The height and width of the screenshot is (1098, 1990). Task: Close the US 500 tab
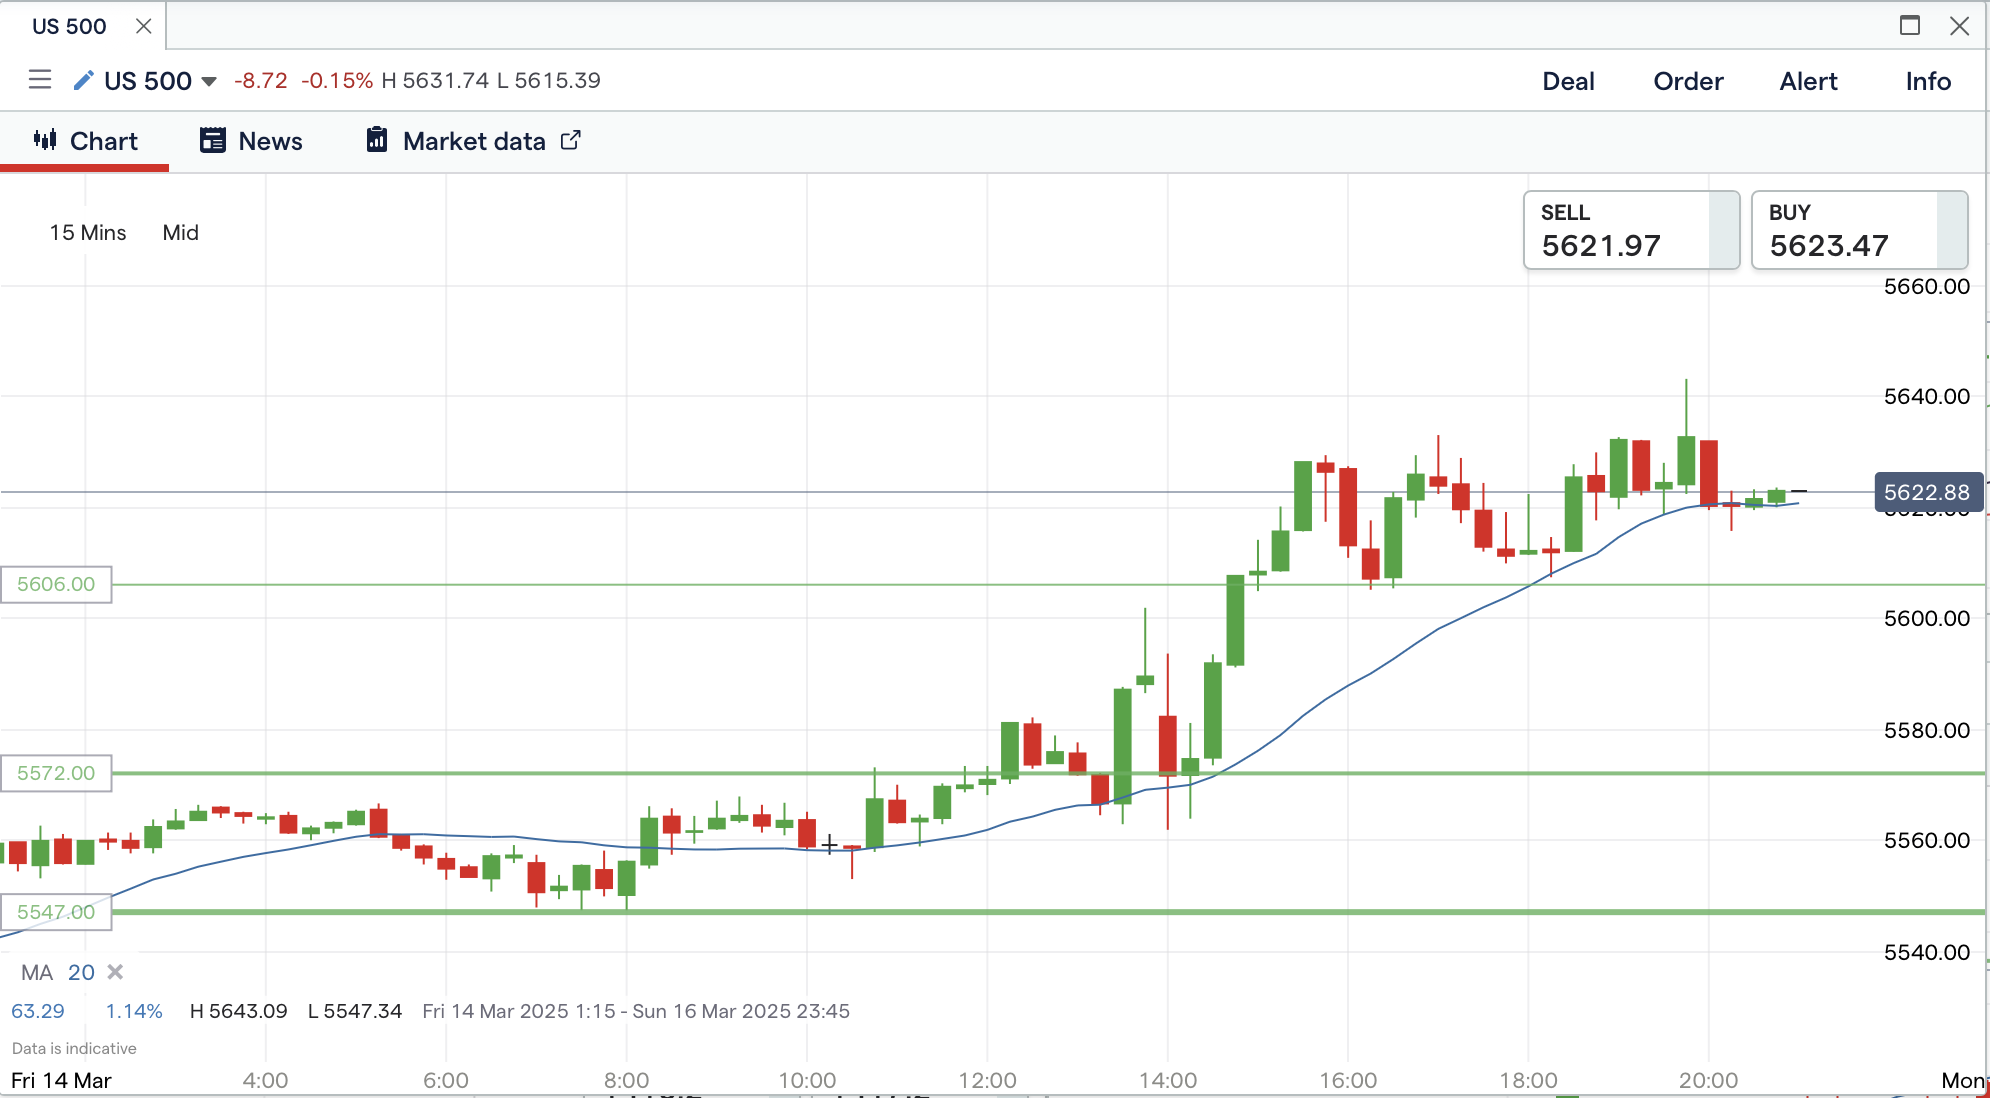click(144, 26)
